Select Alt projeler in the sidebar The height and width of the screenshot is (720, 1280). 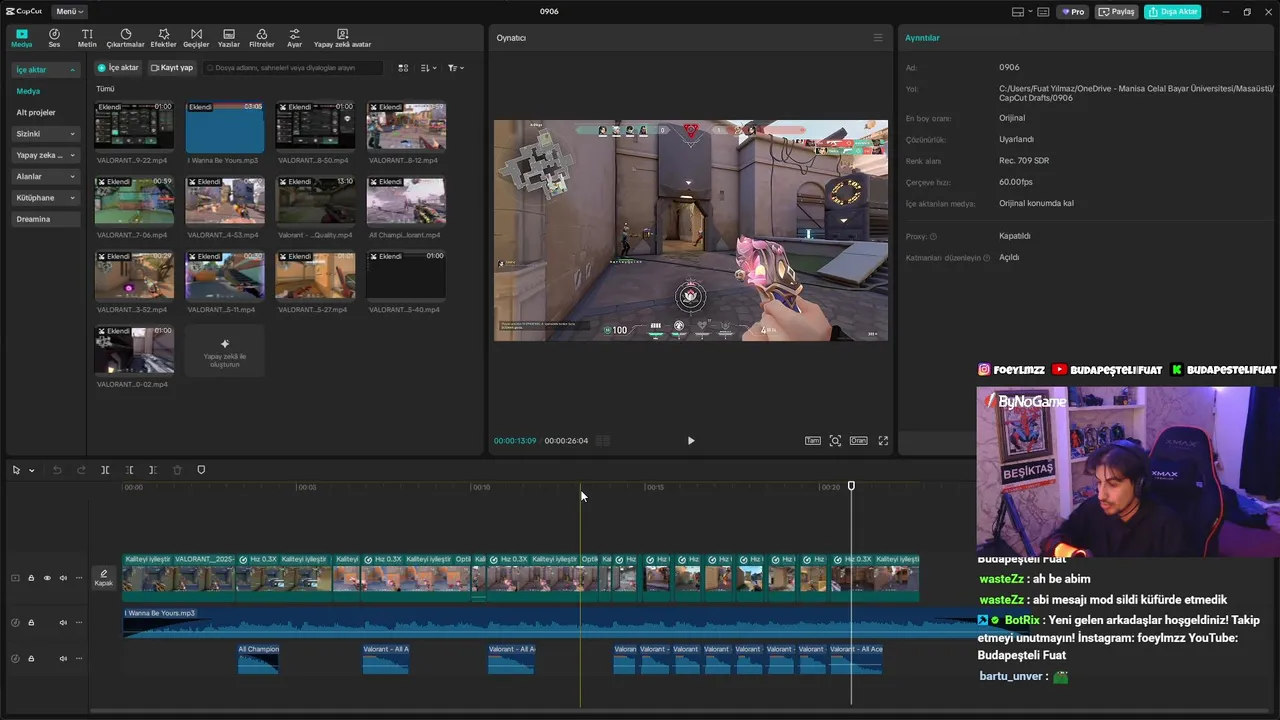tap(36, 112)
